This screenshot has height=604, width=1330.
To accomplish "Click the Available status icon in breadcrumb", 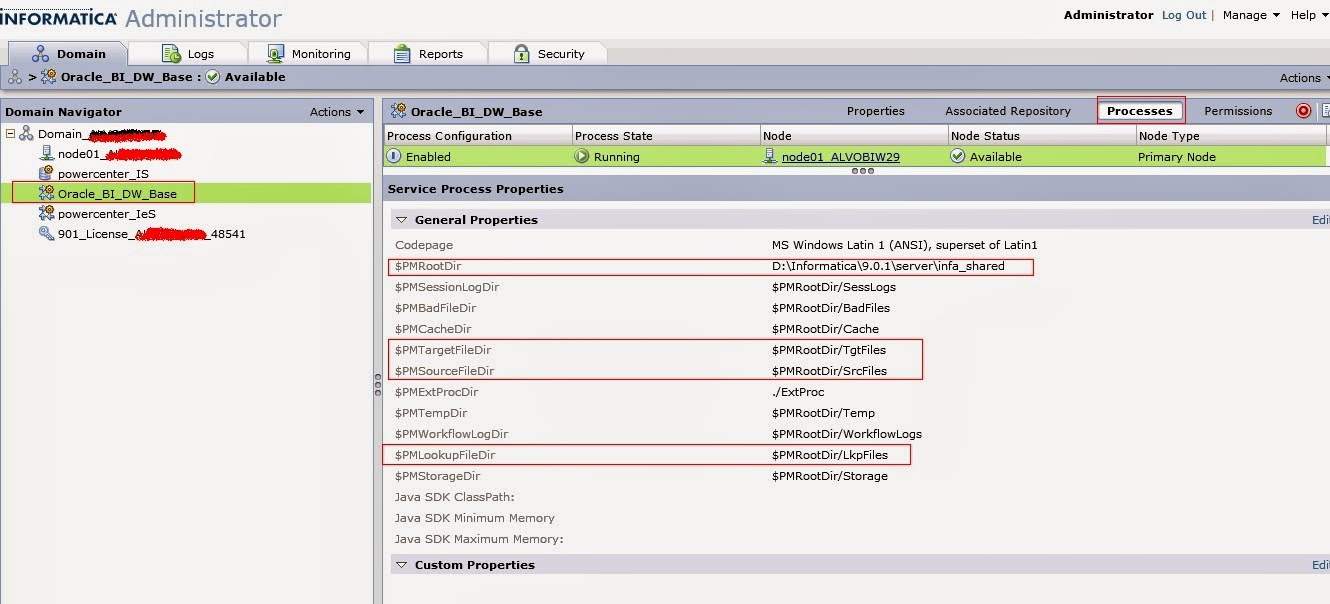I will (x=213, y=77).
